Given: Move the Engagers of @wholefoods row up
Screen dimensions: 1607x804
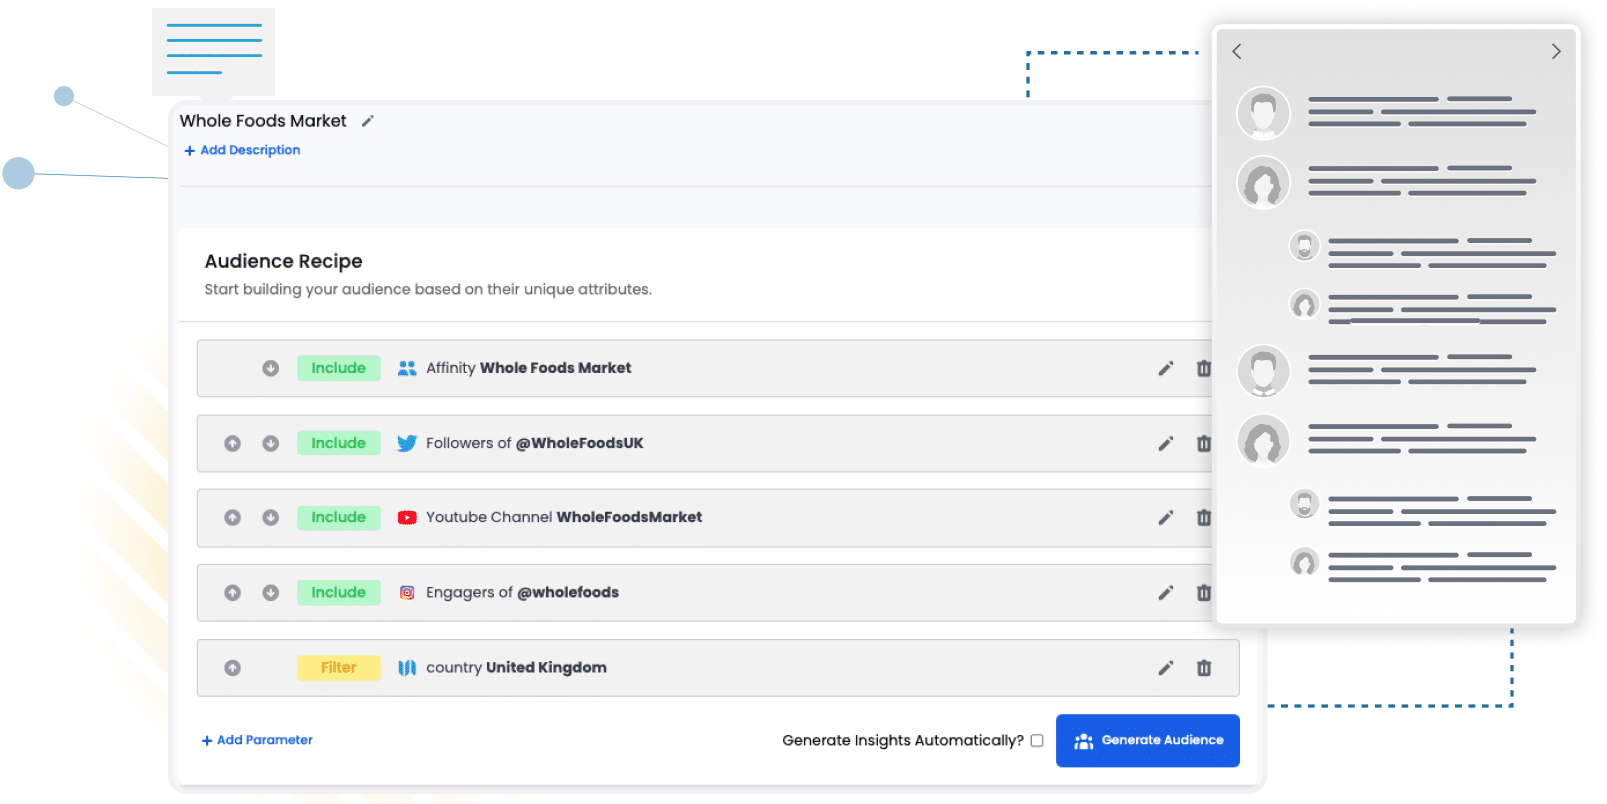Looking at the screenshot, I should (232, 592).
